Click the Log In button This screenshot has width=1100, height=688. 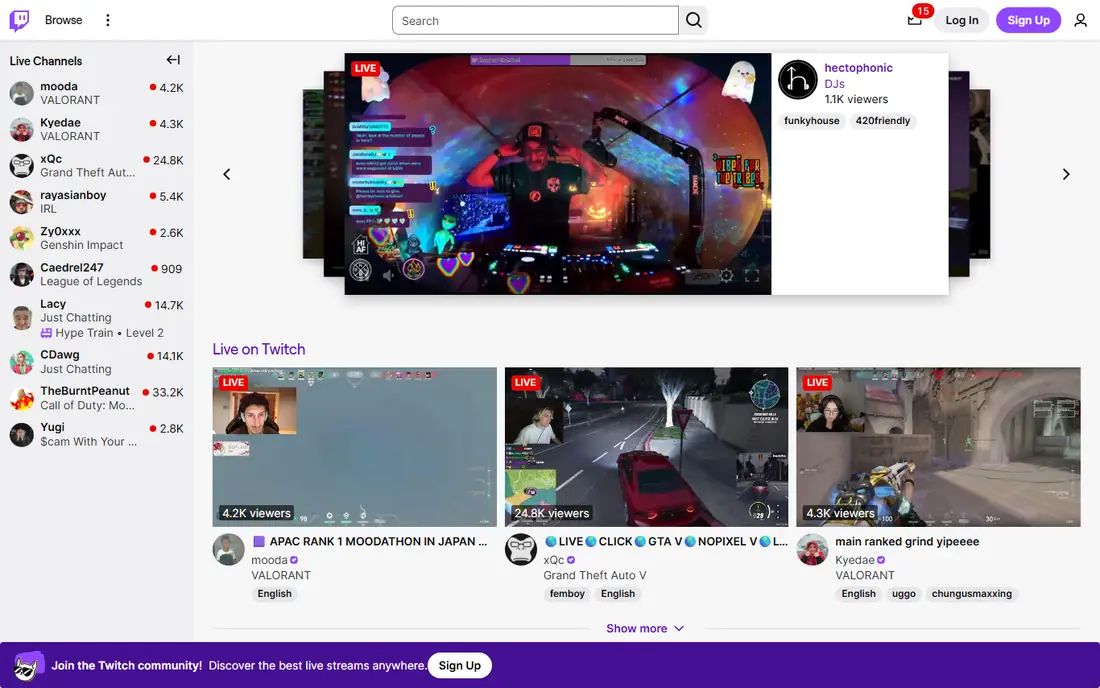click(961, 20)
